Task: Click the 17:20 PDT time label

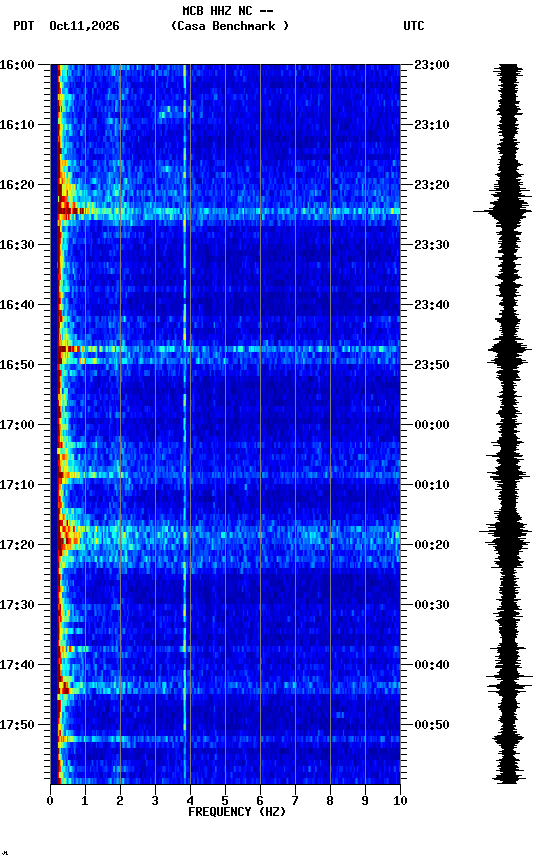Action: coord(17,546)
